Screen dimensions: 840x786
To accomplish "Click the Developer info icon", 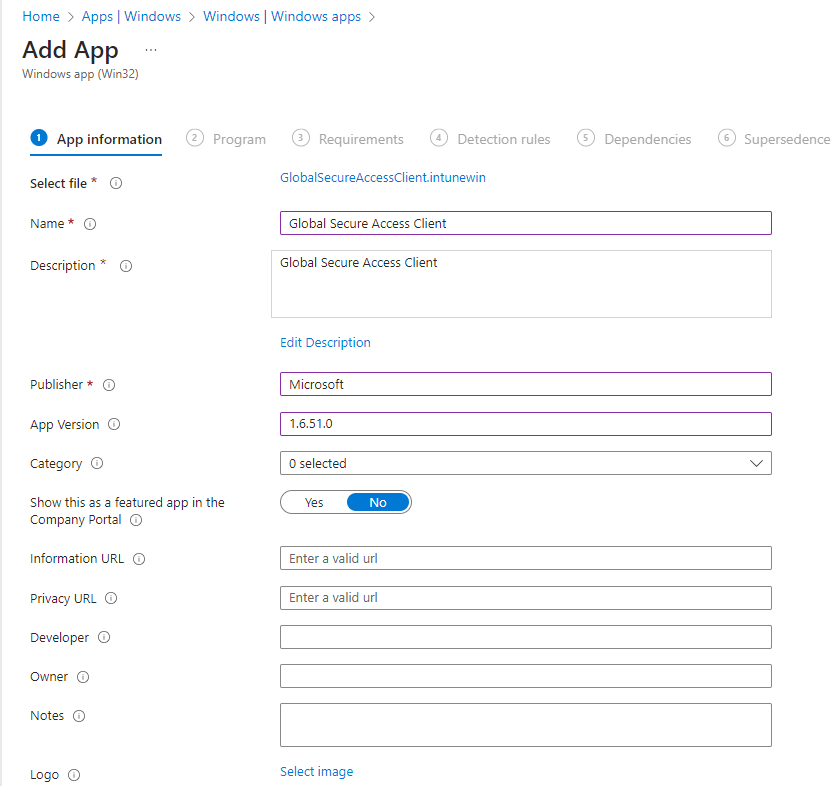I will click(x=104, y=637).
